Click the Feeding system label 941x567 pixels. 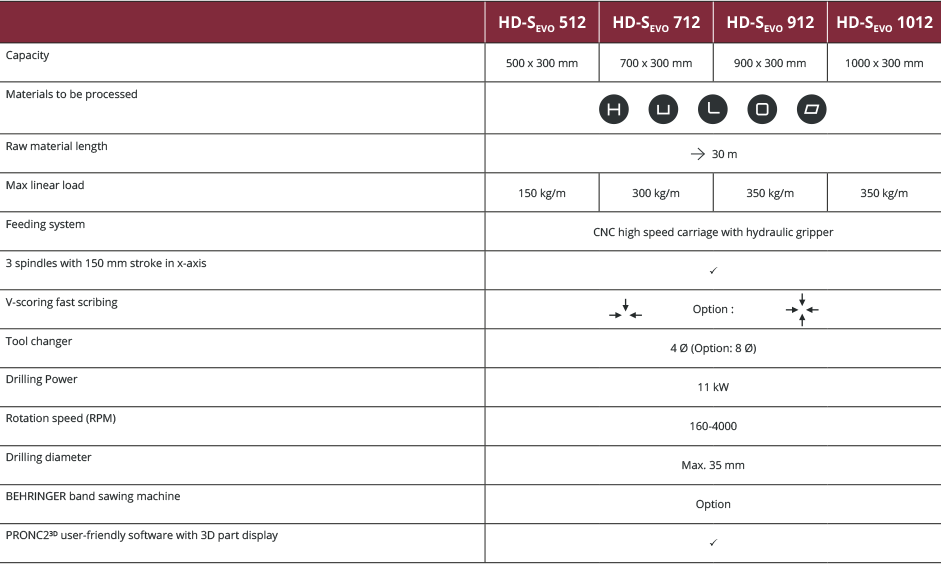[45, 224]
